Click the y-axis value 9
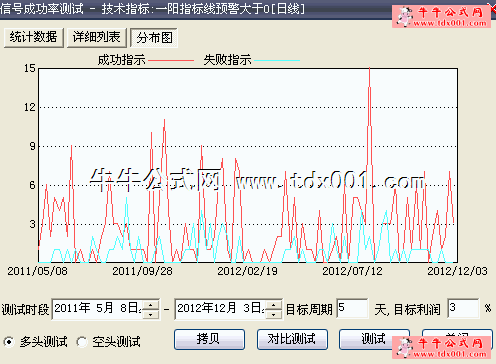Viewport: 496px width, 364px height. tap(32, 146)
